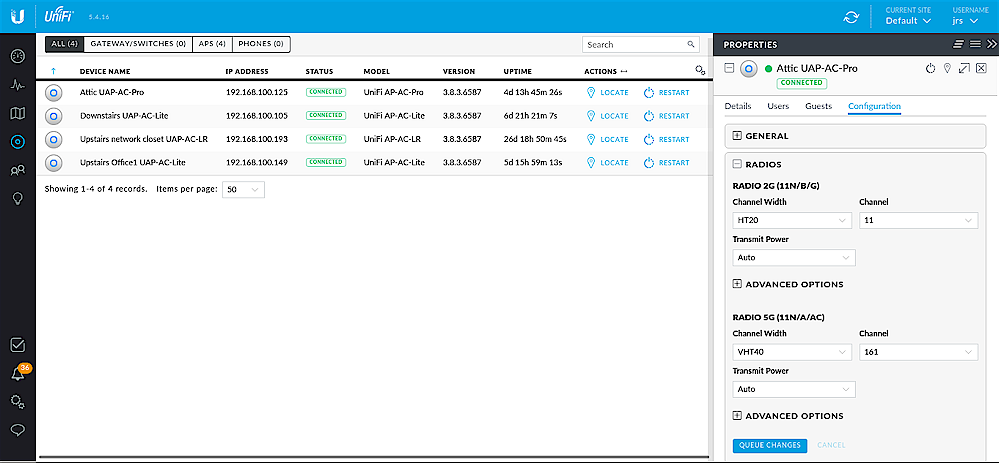
Task: Click device icon for Upstairs Office1 row
Action: [x=54, y=163]
